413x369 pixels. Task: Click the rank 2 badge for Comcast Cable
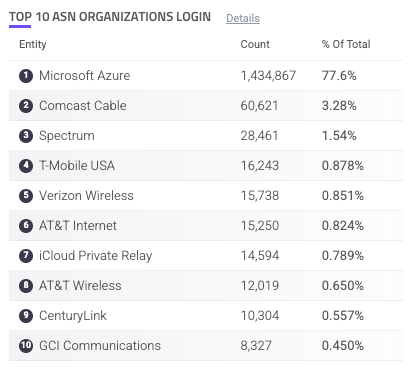[26, 106]
